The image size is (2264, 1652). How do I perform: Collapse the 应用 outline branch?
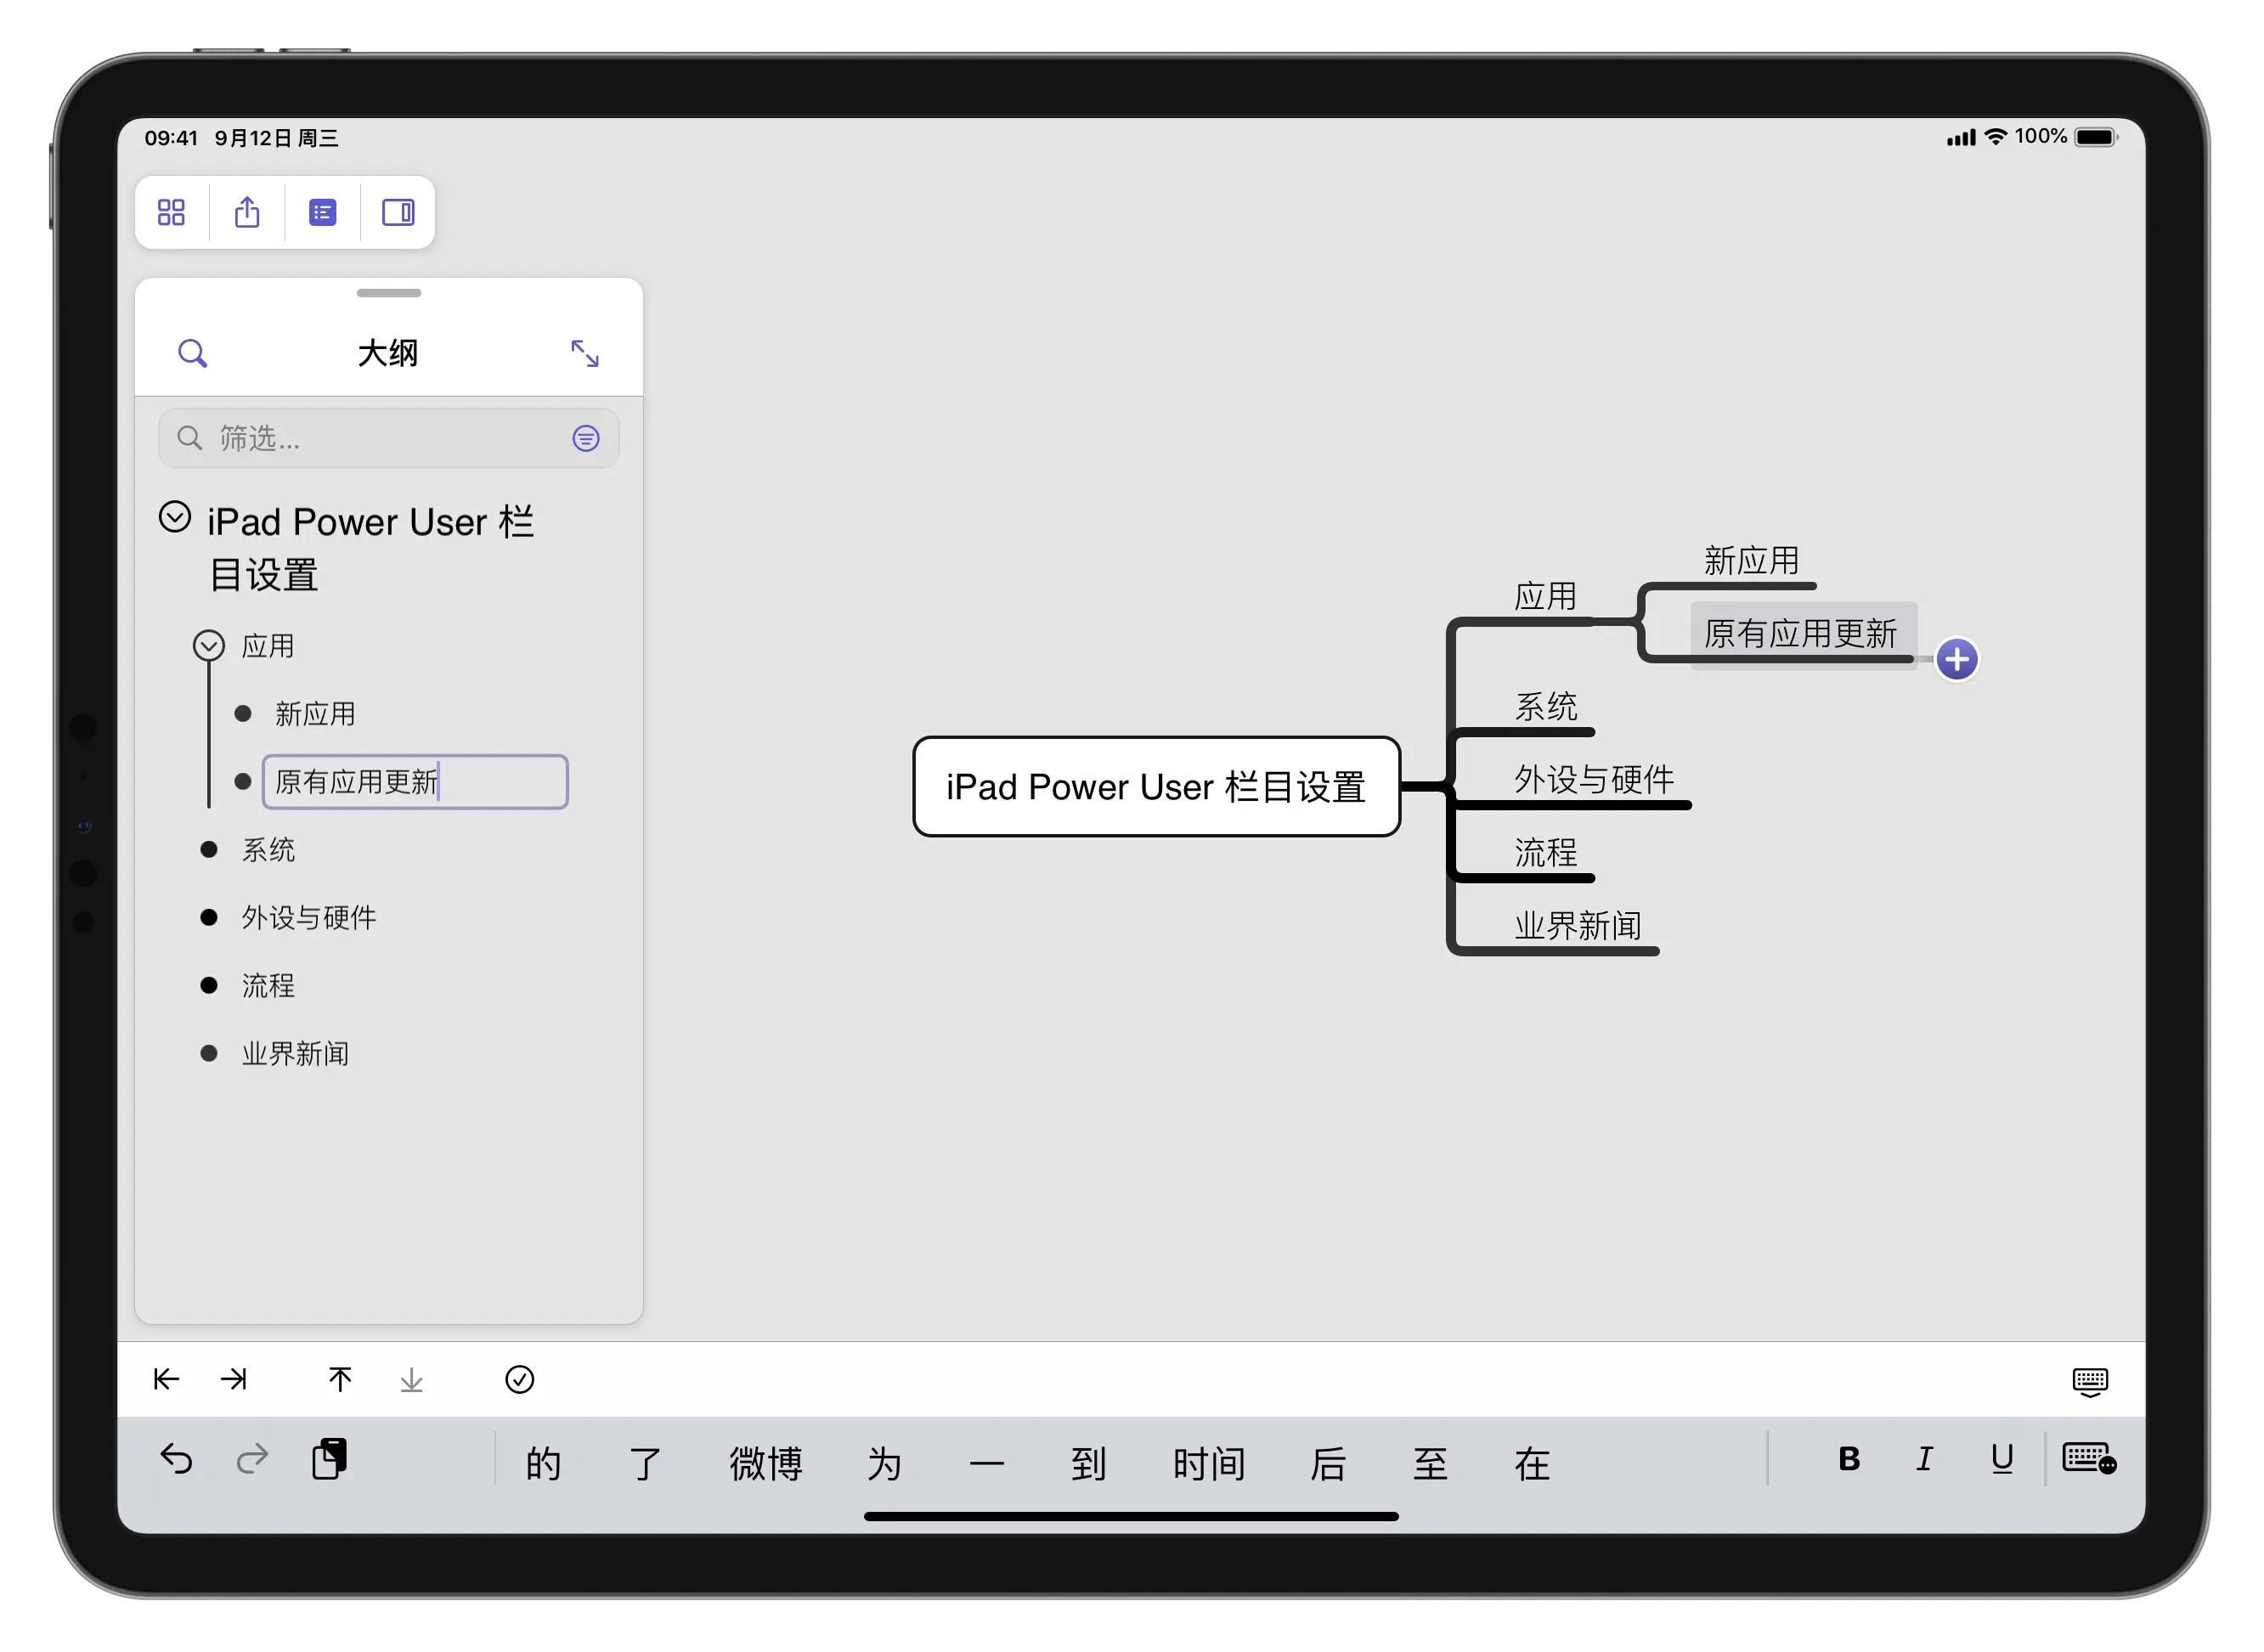pyautogui.click(x=208, y=645)
